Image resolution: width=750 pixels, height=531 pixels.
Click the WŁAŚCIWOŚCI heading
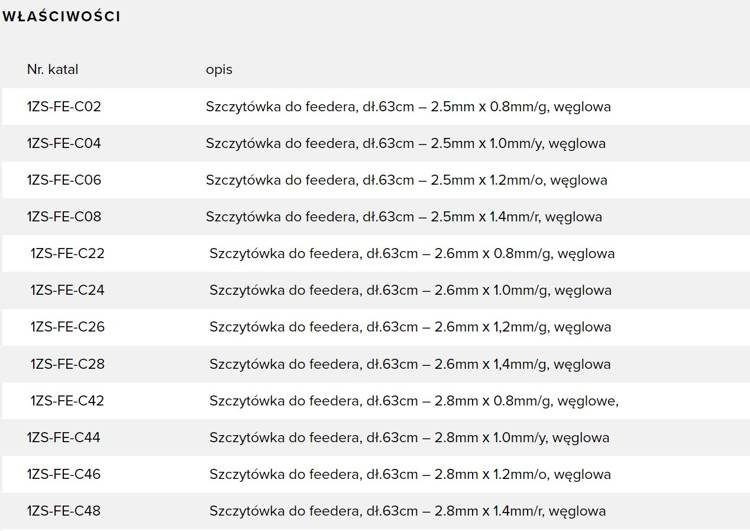tap(61, 17)
